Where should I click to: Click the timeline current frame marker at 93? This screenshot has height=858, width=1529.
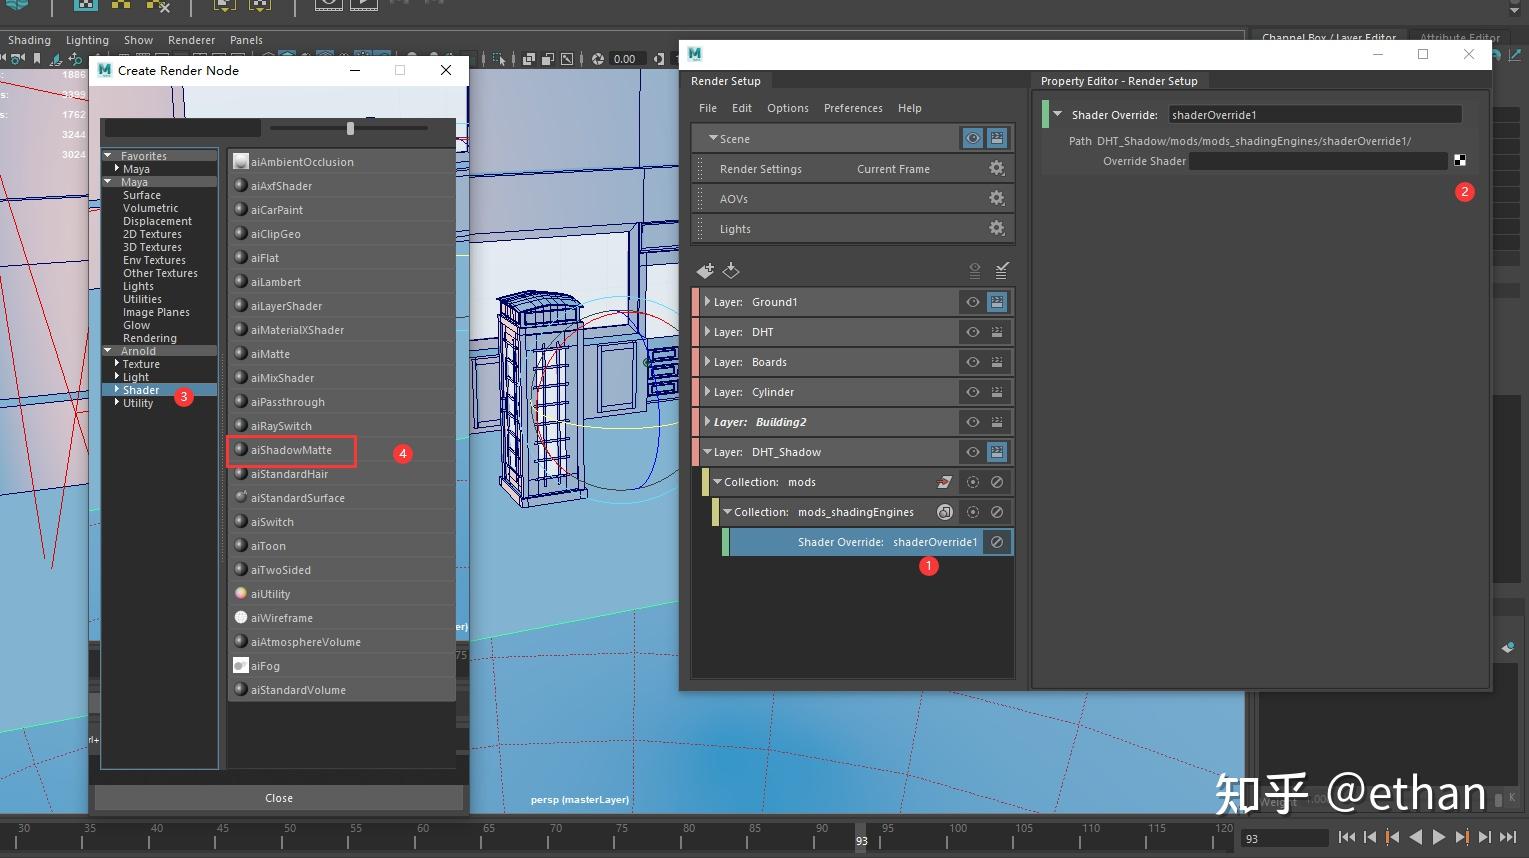pos(861,840)
